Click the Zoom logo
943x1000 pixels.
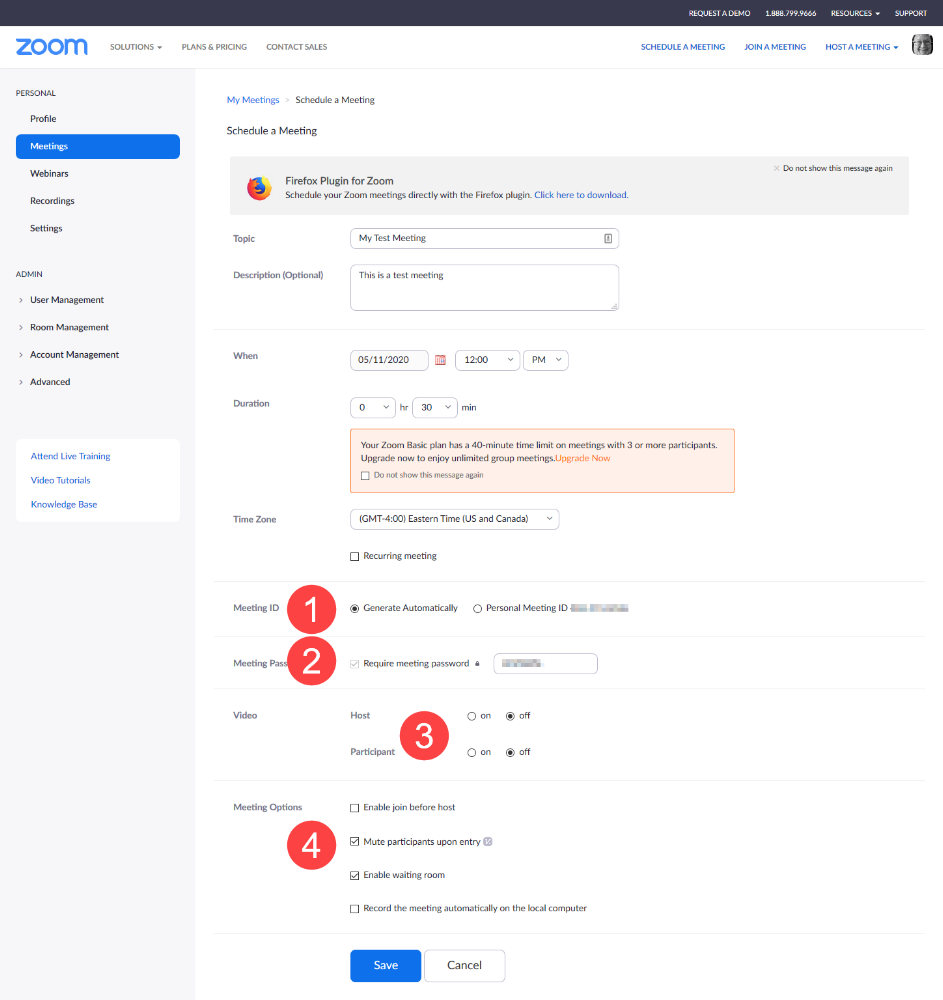[x=52, y=47]
